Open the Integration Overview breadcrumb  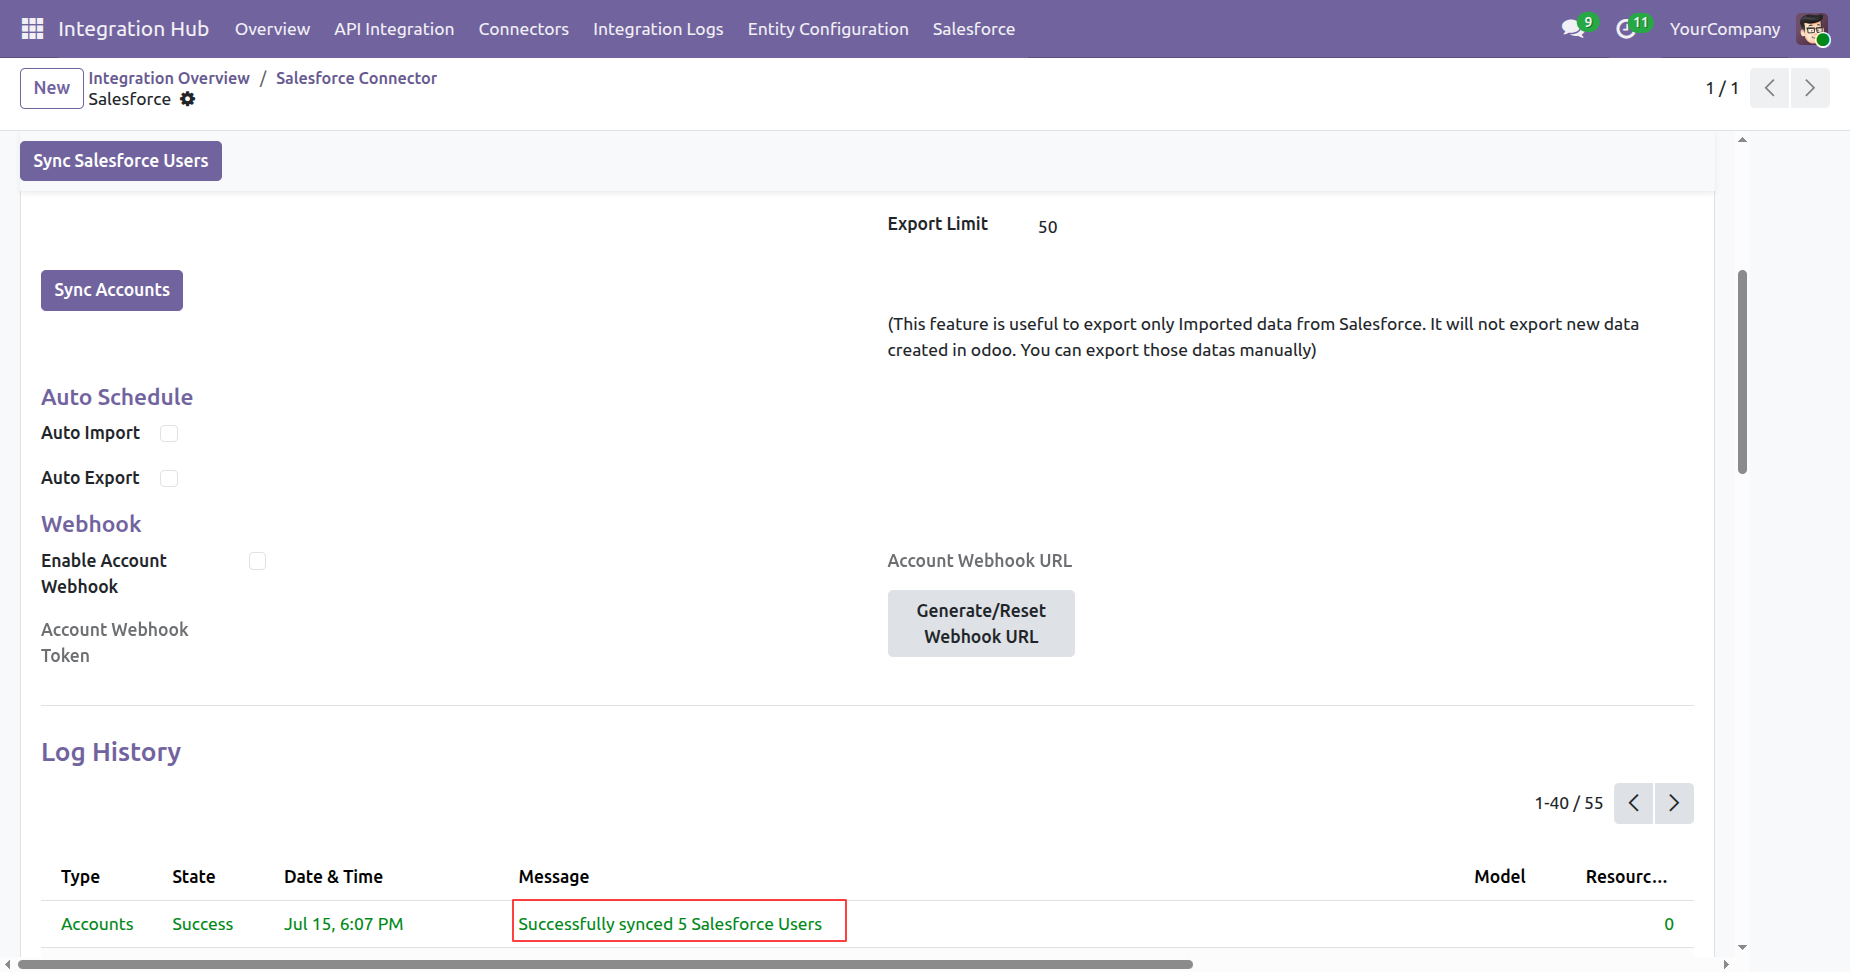[169, 78]
